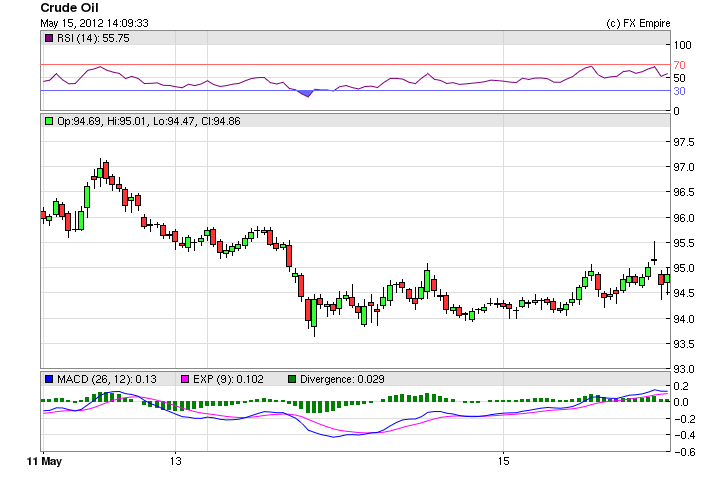
Task: Click the 'RSI (14): 55.75' label
Action: 93,38
